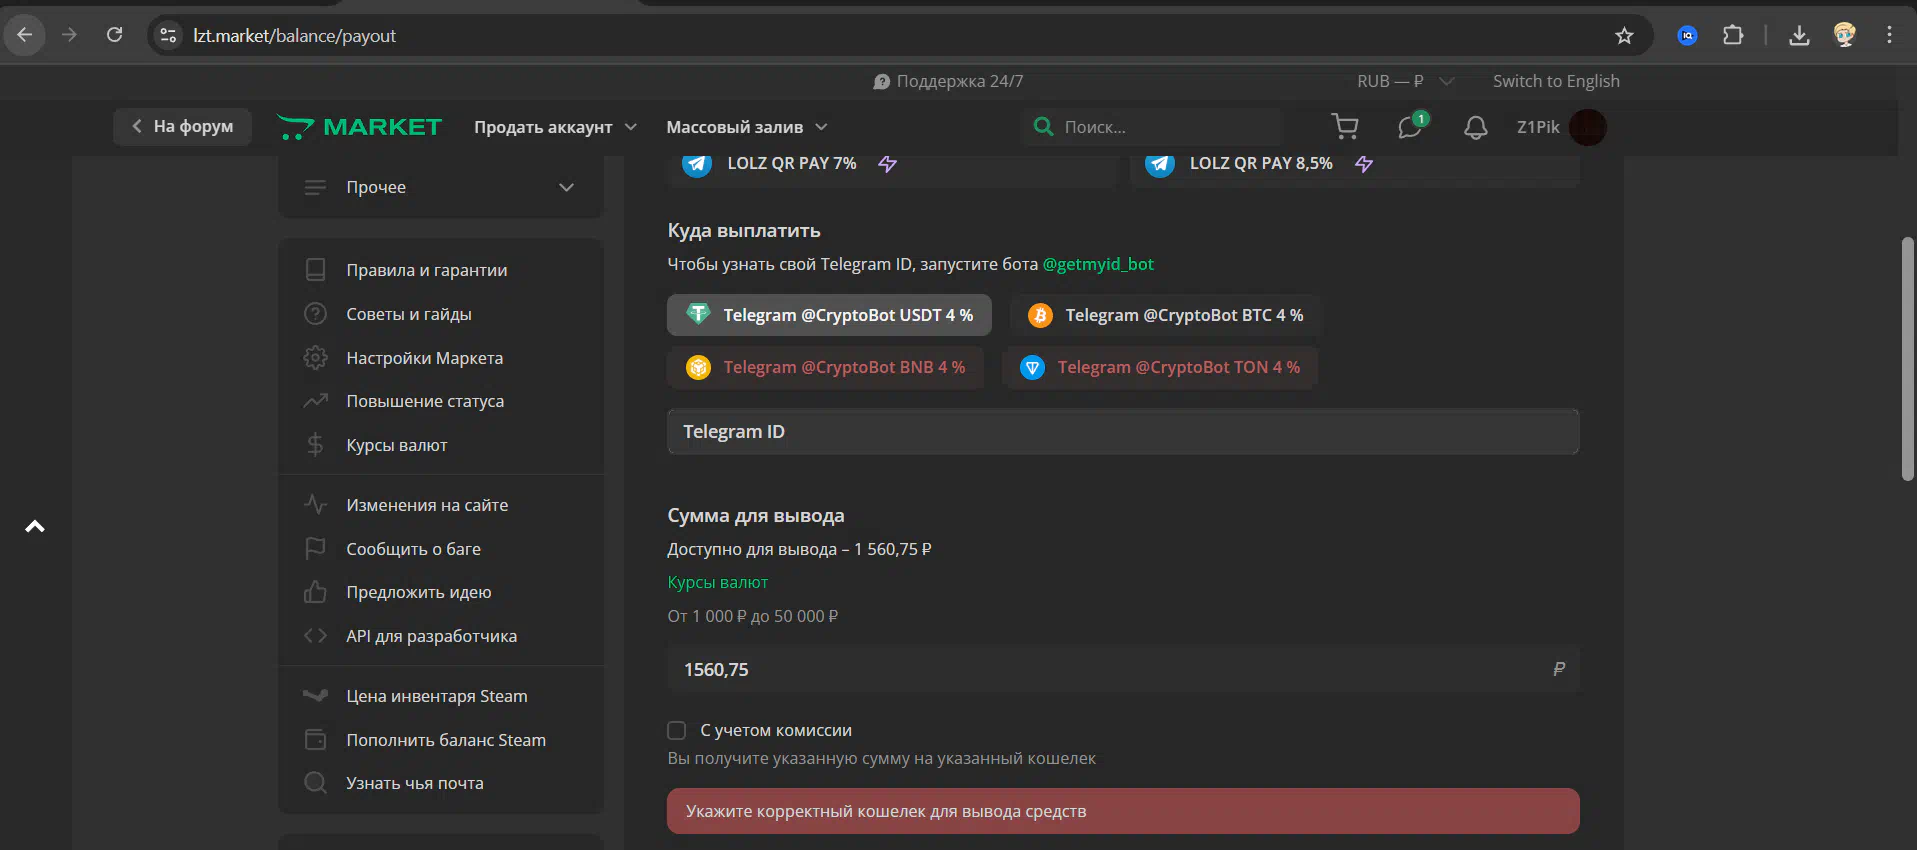Reload the page
Screen dimensions: 1917x850
(x=115, y=35)
